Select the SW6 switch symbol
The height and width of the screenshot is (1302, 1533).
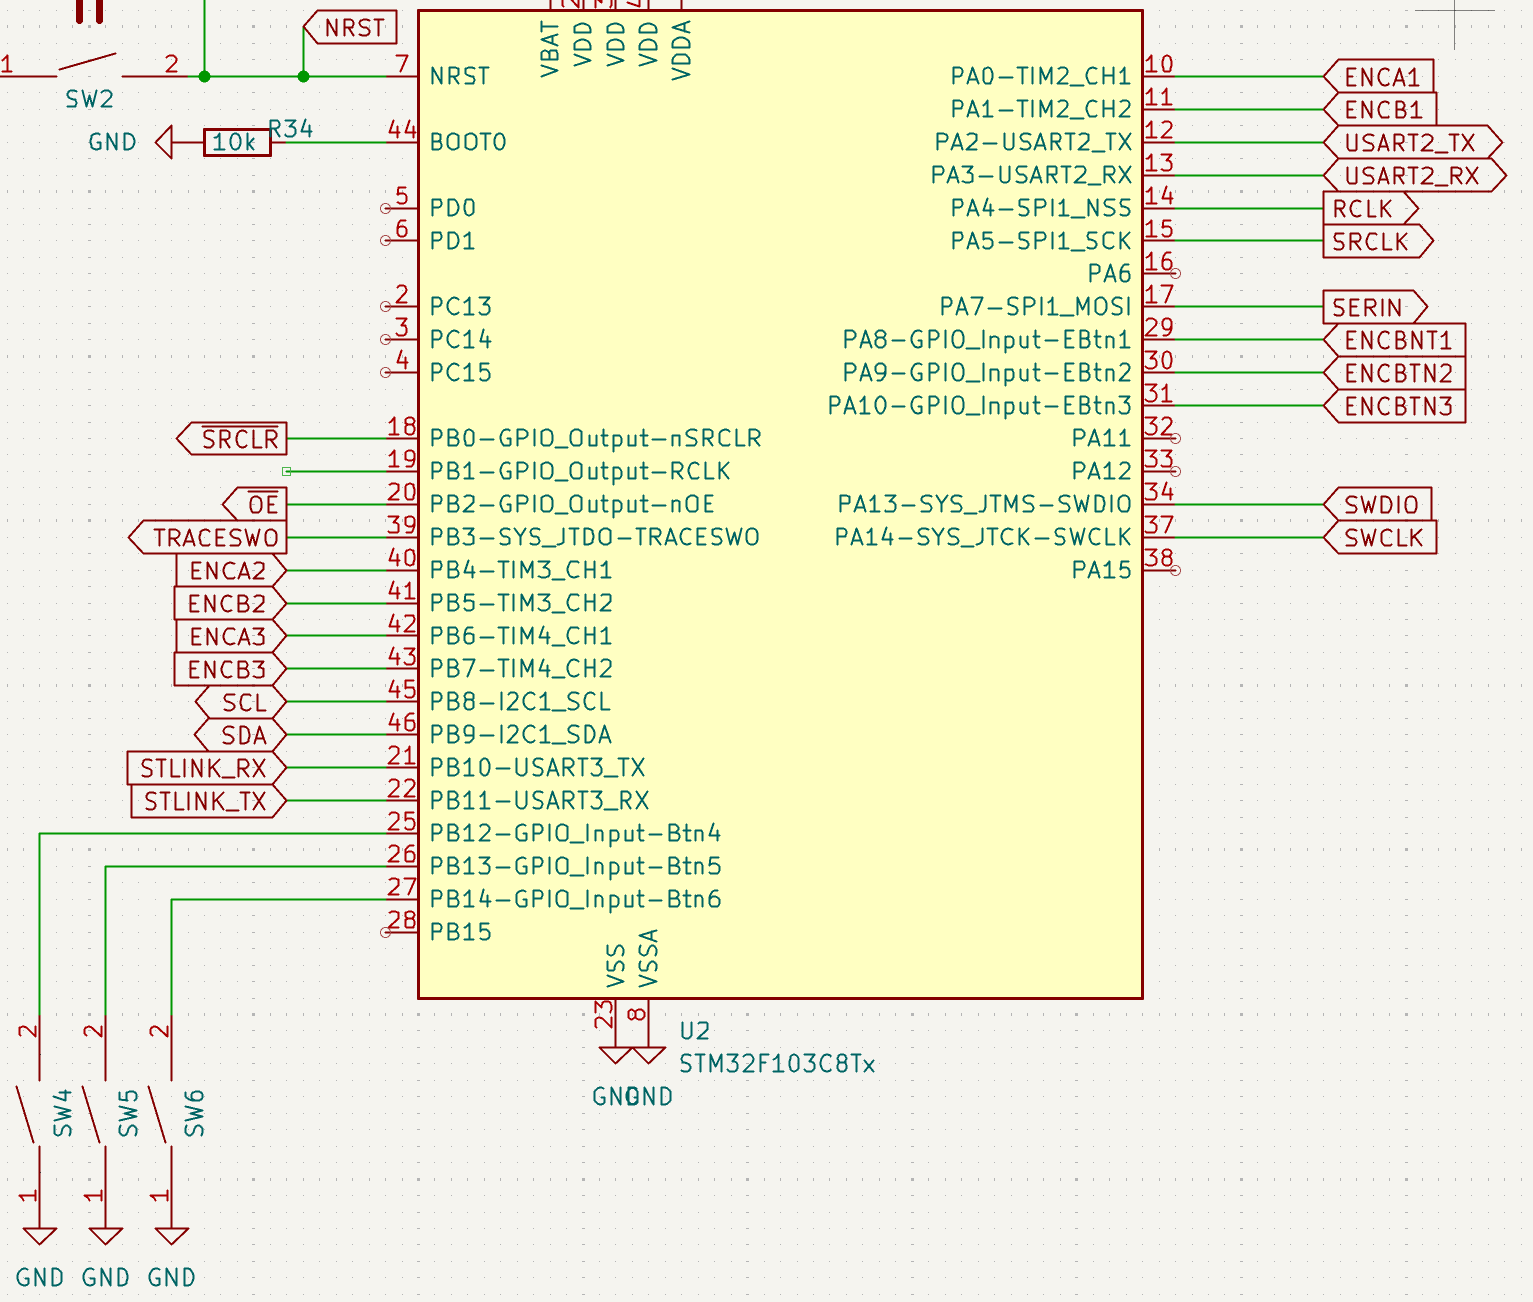click(x=161, y=1113)
